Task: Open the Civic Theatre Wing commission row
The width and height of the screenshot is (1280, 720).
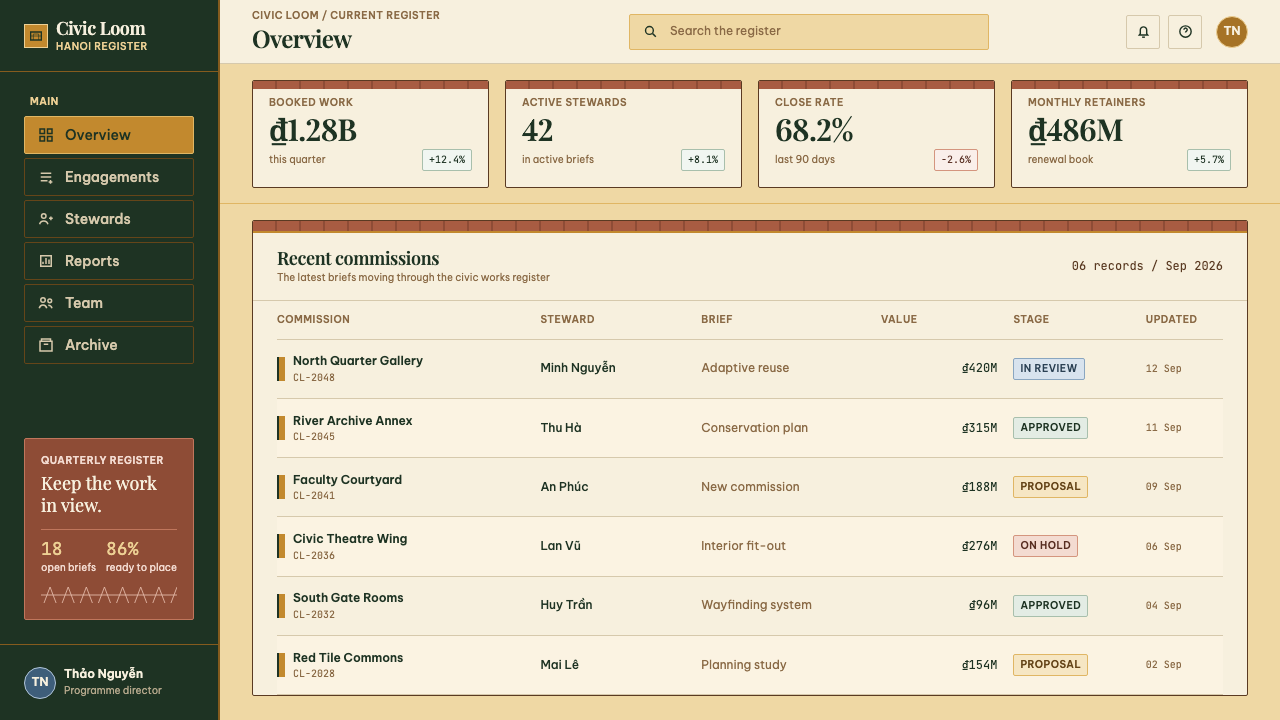Action: coord(750,546)
